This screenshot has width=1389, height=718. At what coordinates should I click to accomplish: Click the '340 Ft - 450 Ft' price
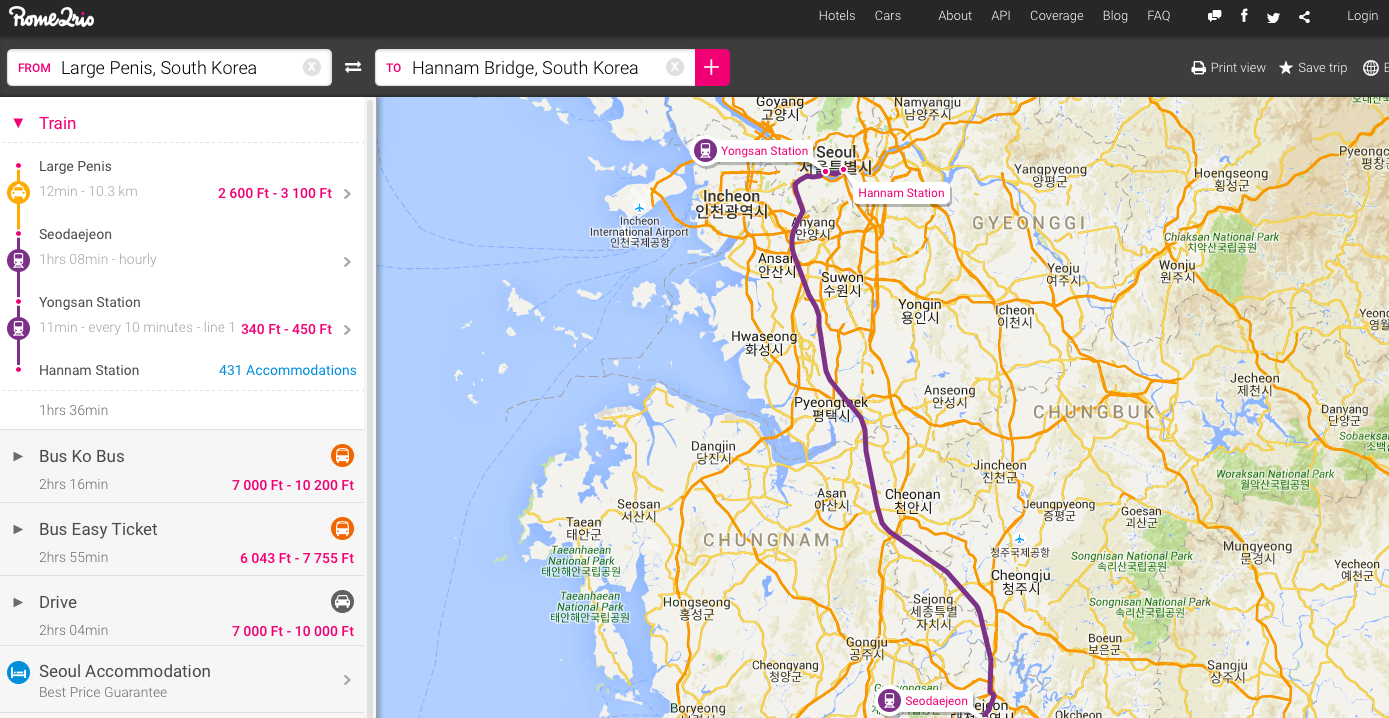[286, 329]
